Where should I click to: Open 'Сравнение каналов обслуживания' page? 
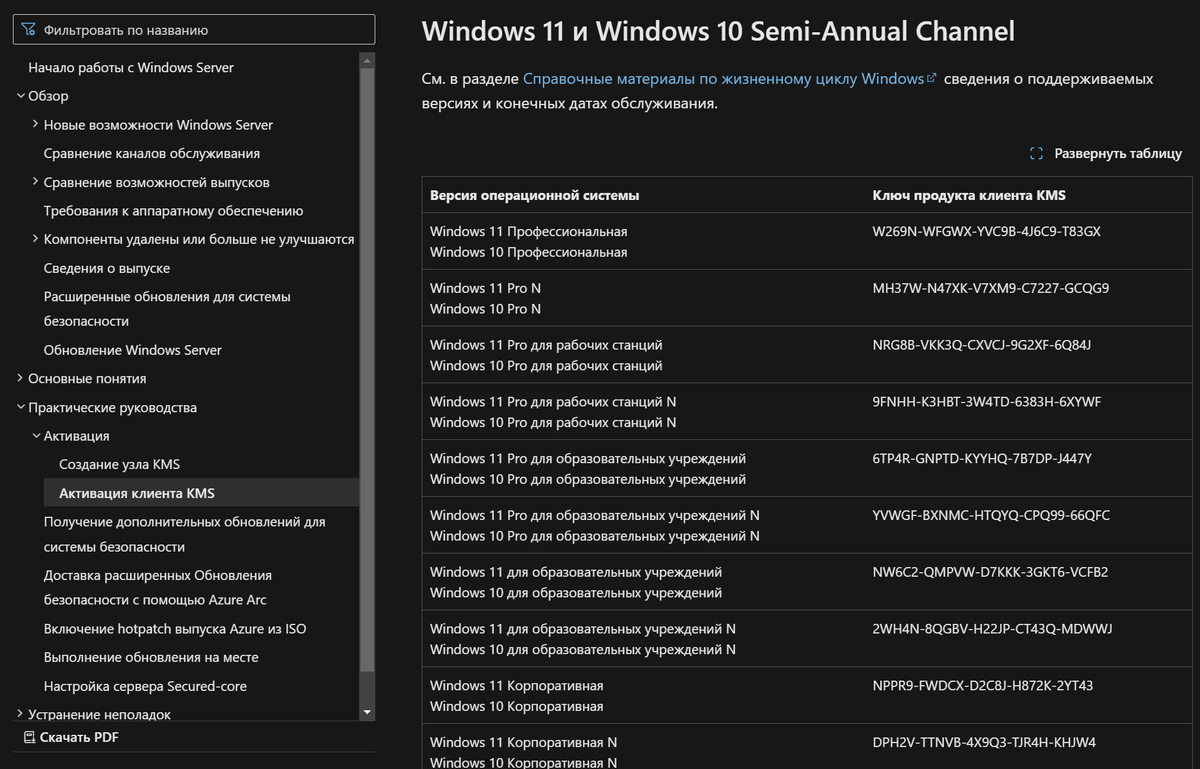(x=152, y=154)
